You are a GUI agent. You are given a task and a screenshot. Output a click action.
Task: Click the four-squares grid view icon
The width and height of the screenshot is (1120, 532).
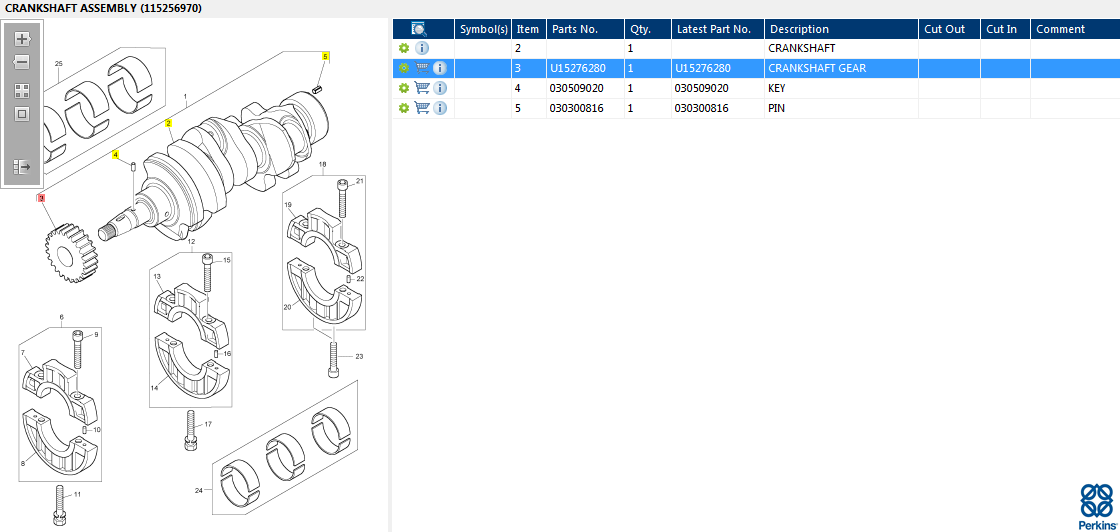point(21,91)
